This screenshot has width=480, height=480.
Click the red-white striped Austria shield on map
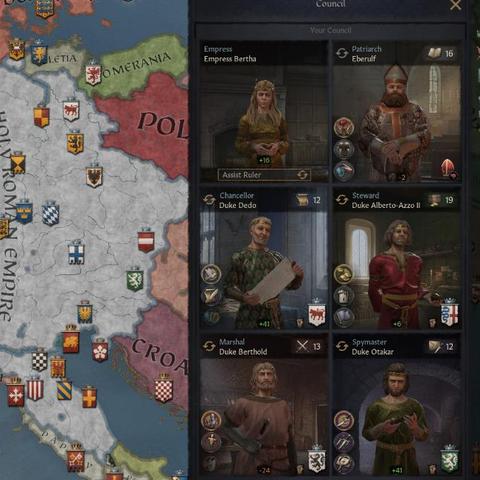(x=146, y=240)
